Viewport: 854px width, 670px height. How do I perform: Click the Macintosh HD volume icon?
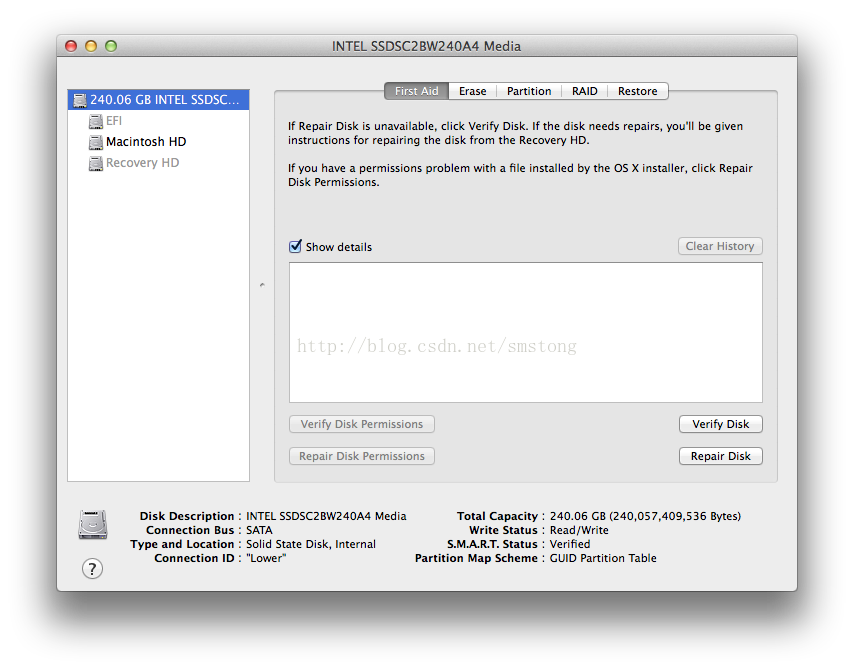coord(96,142)
